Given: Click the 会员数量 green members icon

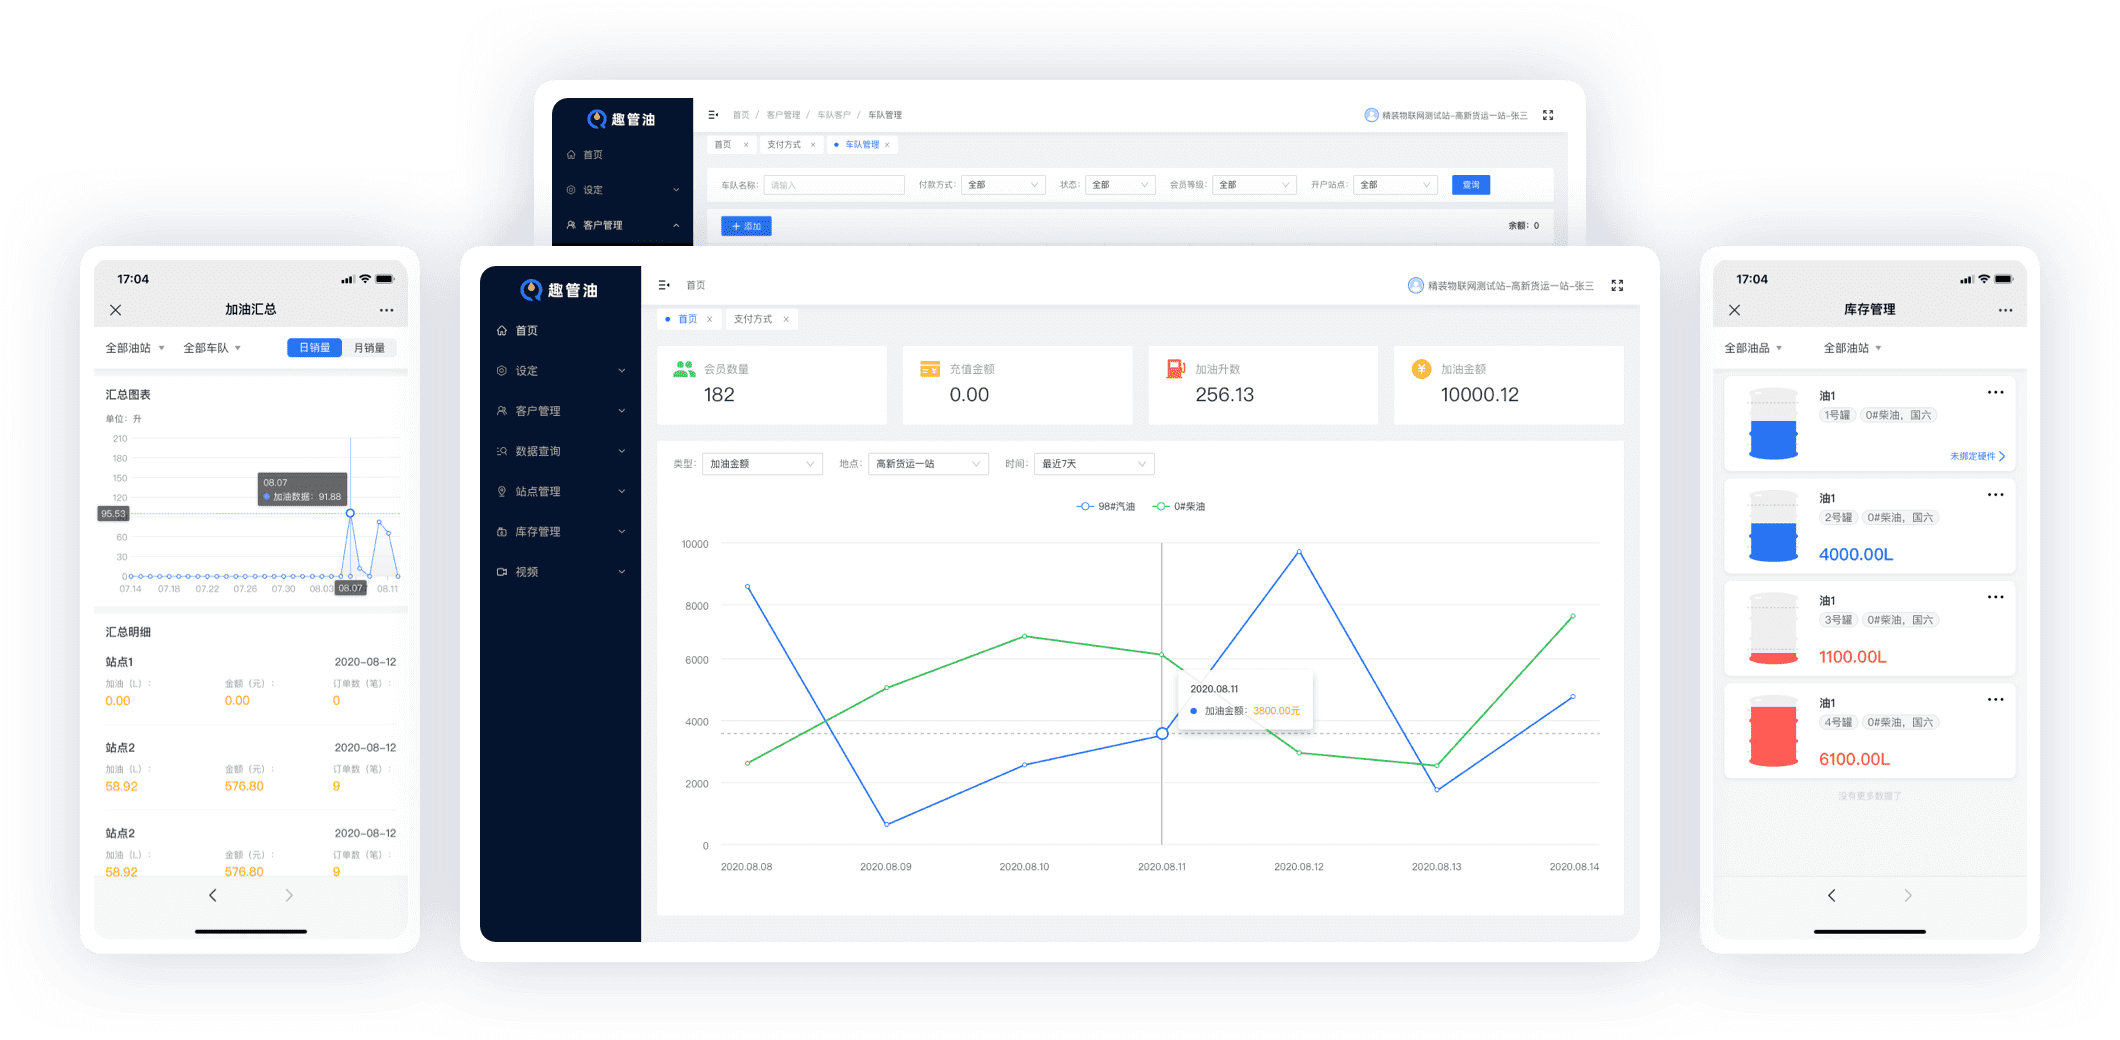Looking at the screenshot, I should [x=684, y=370].
